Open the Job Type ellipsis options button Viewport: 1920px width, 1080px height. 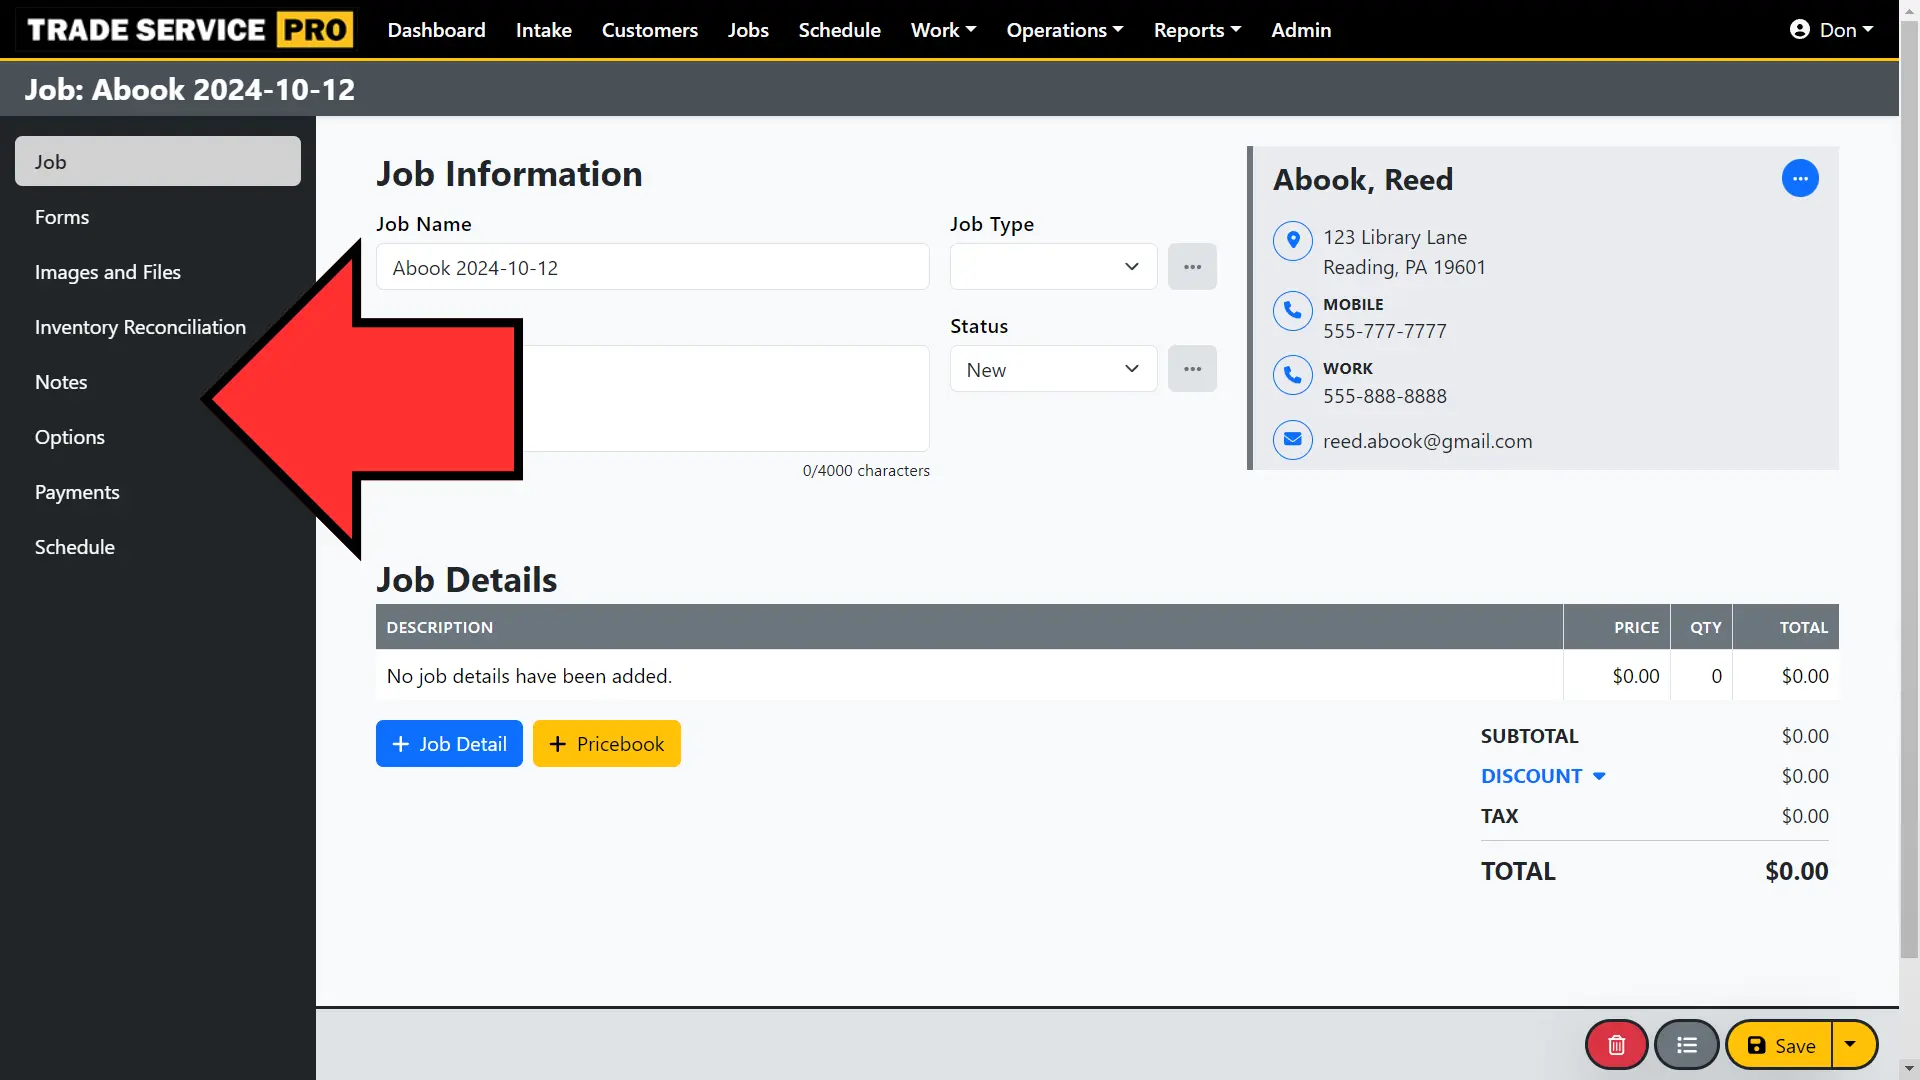point(1192,266)
